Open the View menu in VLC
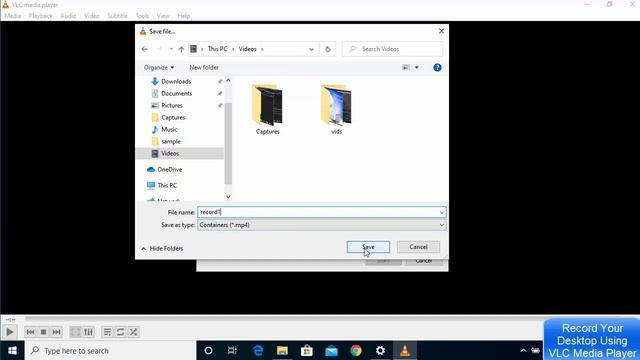Screen dimensions: 640x360 click(163, 16)
